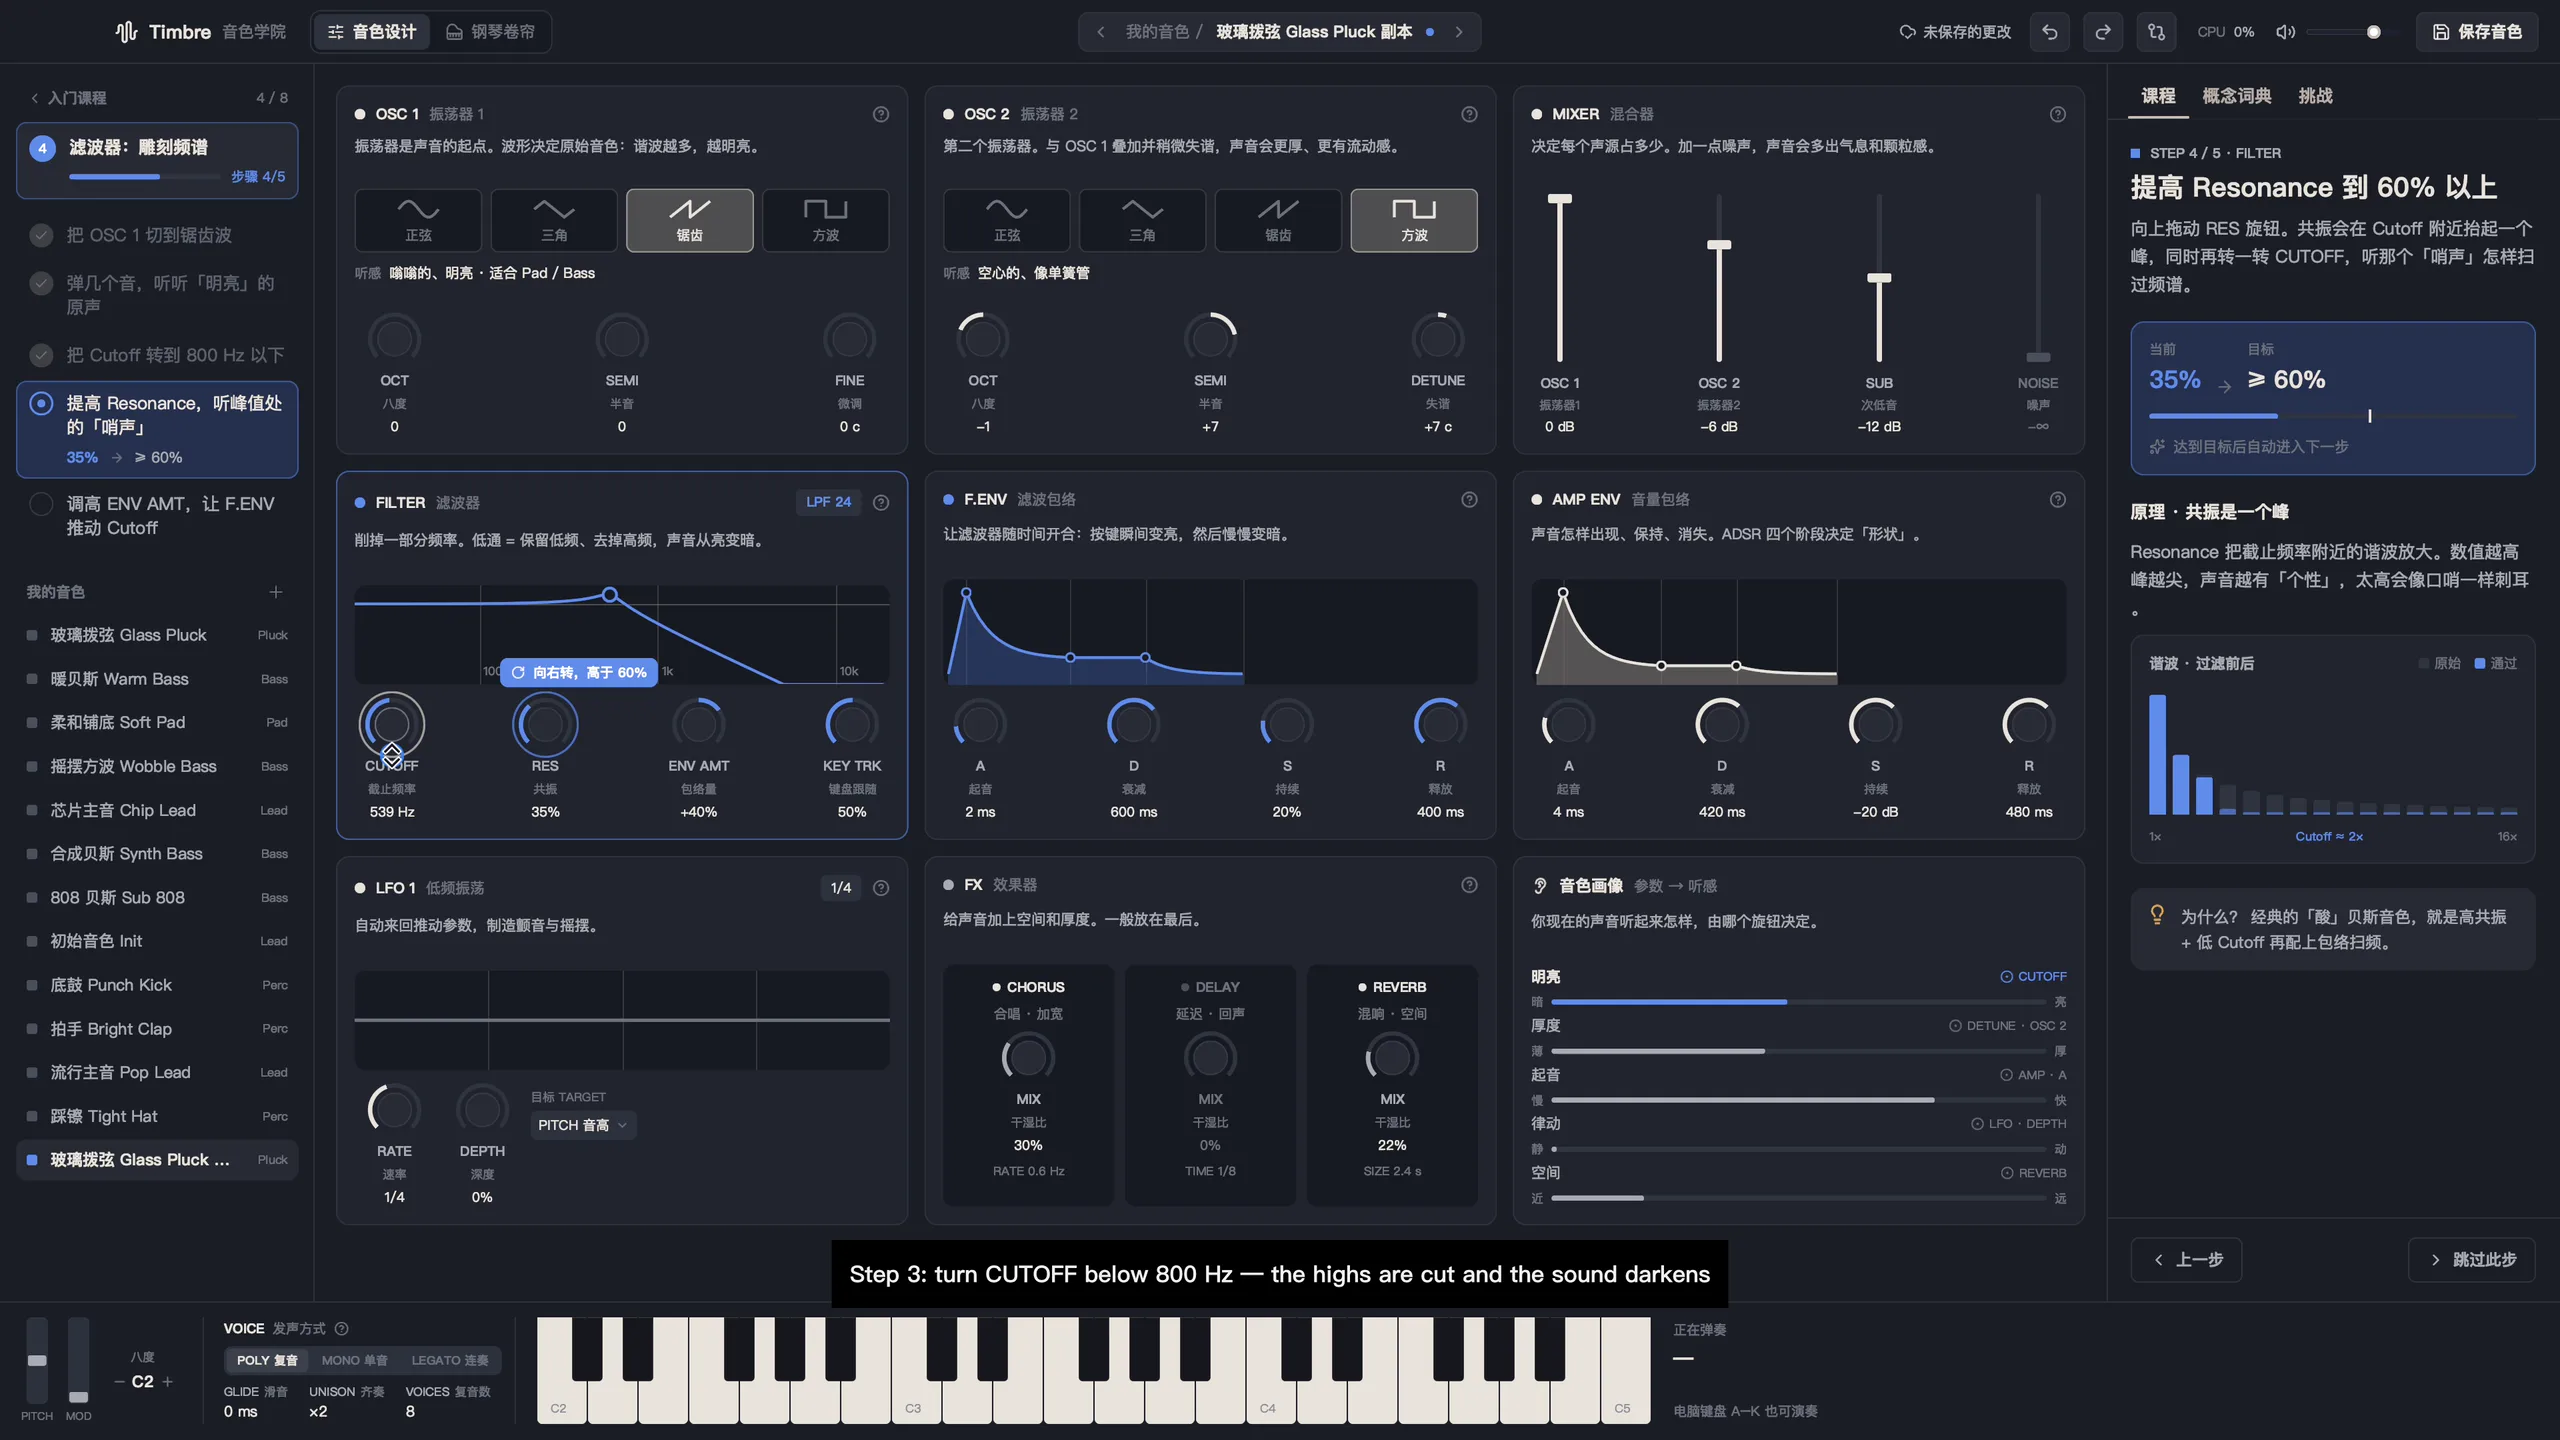Choose the sine waveform in OSC 1

click(418, 220)
